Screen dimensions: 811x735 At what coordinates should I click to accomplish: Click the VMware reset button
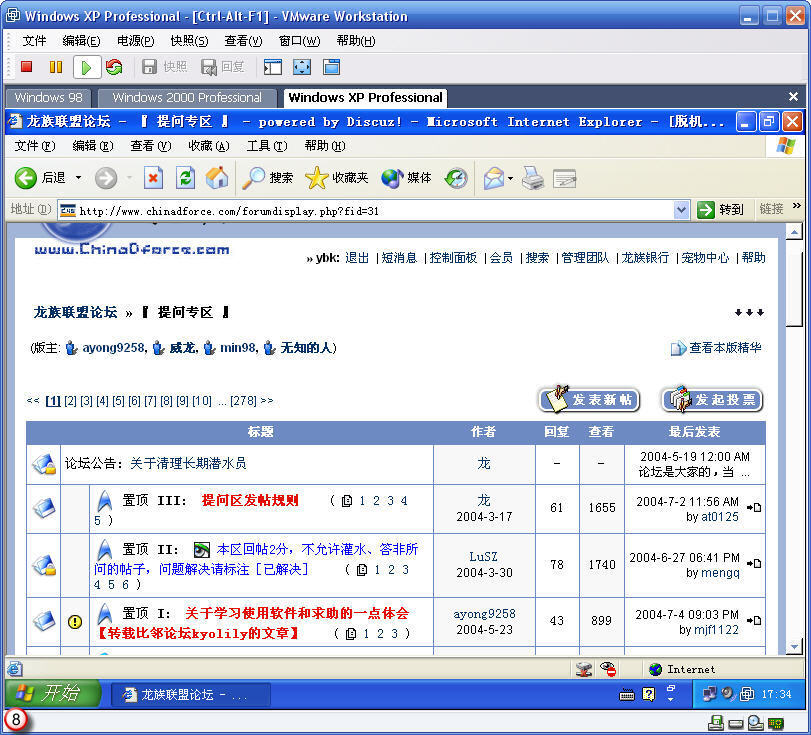[114, 67]
